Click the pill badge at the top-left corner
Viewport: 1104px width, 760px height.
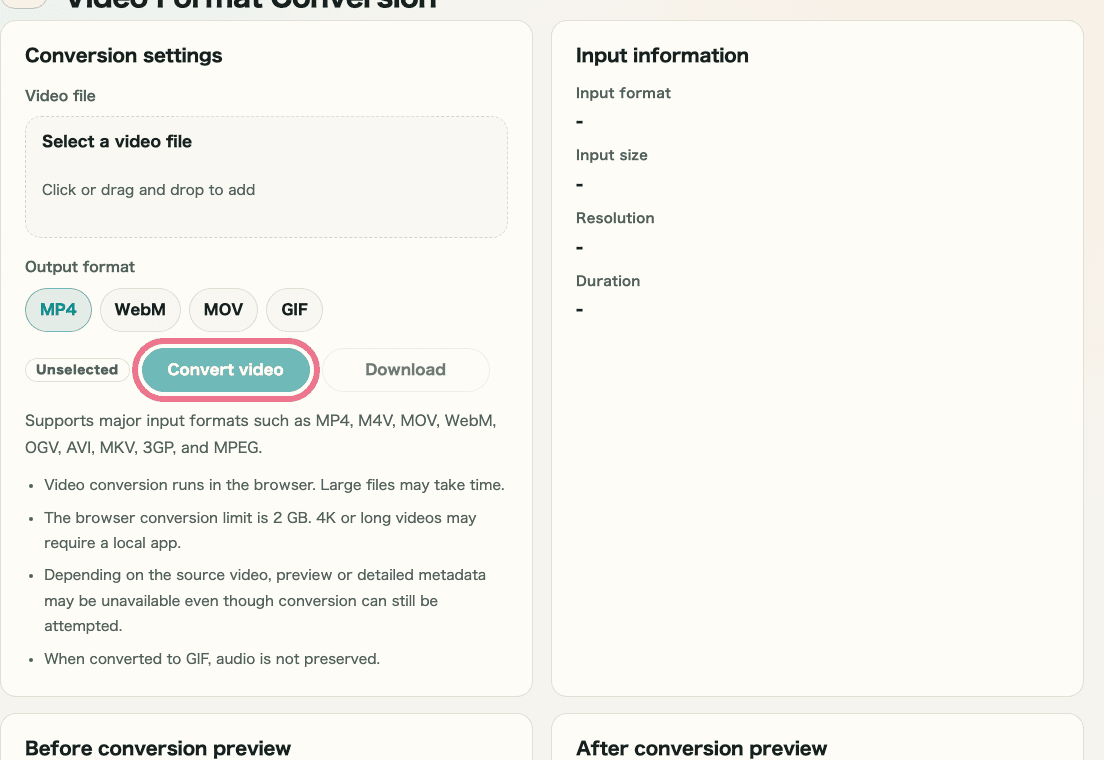click(x=26, y=4)
